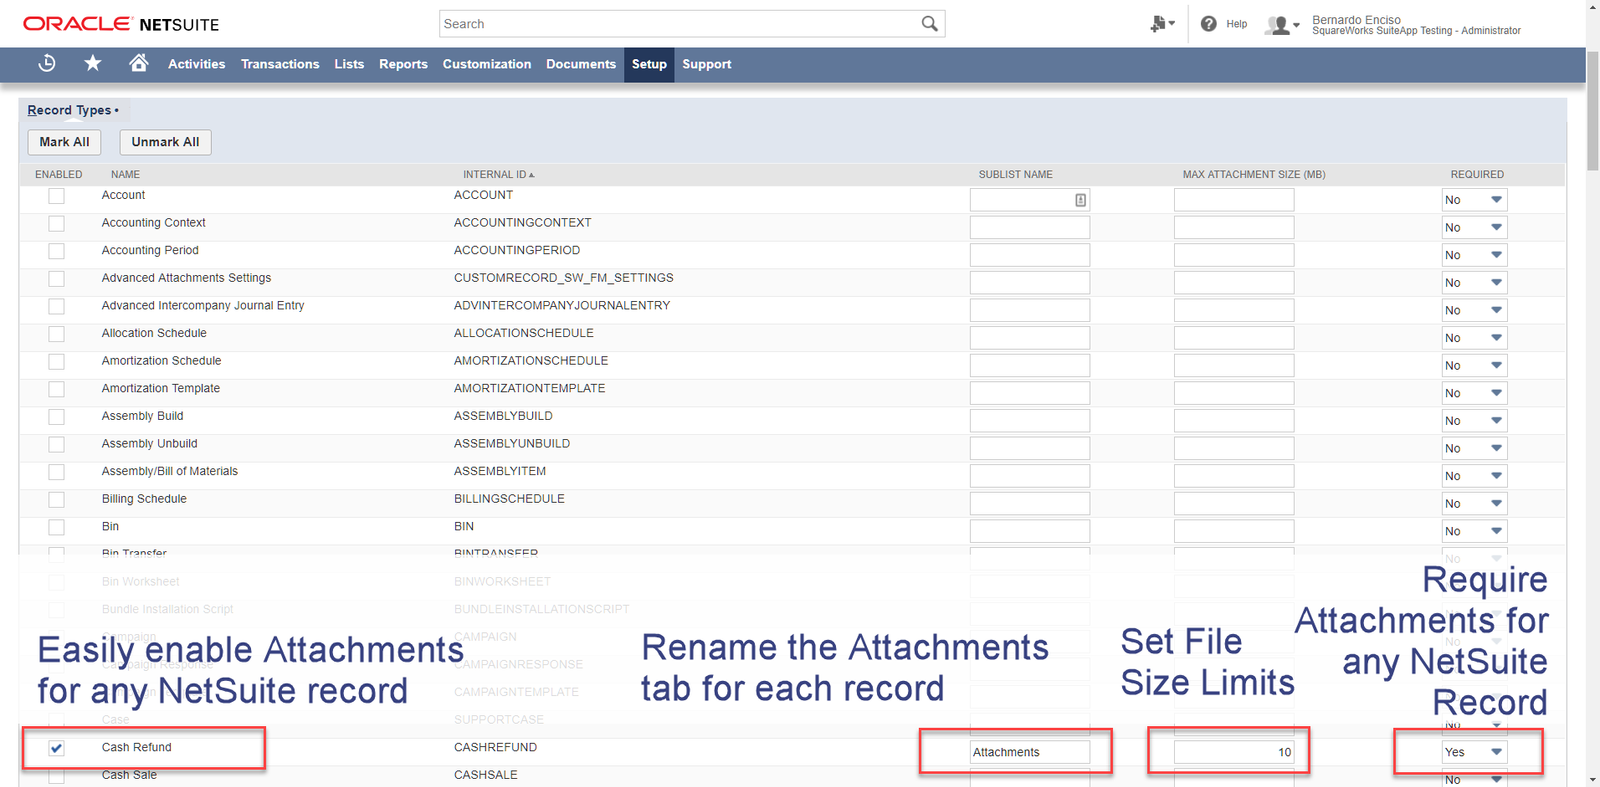This screenshot has width=1600, height=787.
Task: Click the CASHREFUND internal ID text
Action: tap(495, 747)
